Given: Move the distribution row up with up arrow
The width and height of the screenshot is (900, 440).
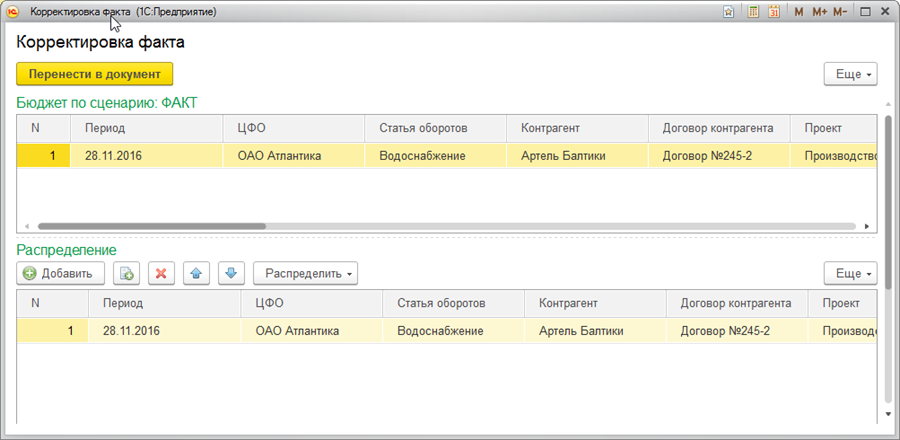Looking at the screenshot, I should [196, 273].
